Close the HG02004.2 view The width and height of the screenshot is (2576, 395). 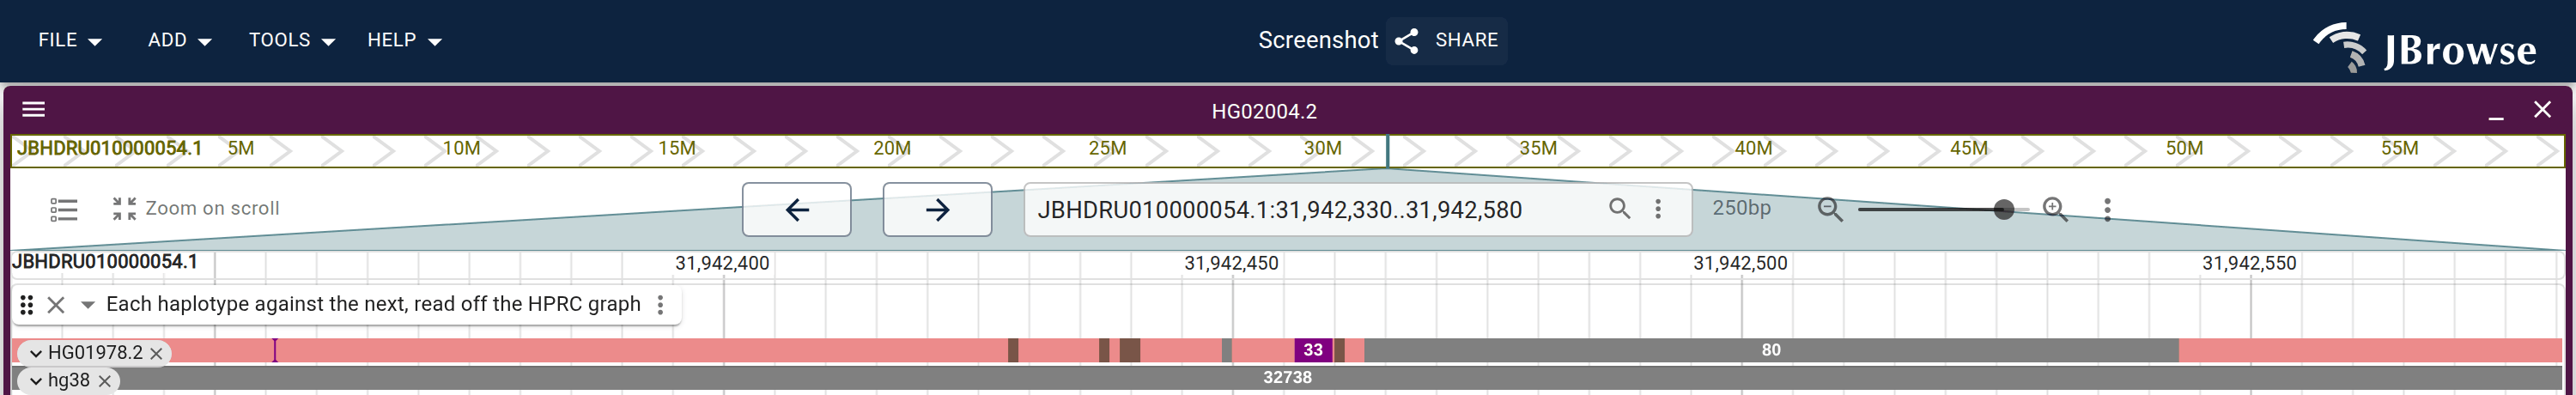pyautogui.click(x=2541, y=110)
